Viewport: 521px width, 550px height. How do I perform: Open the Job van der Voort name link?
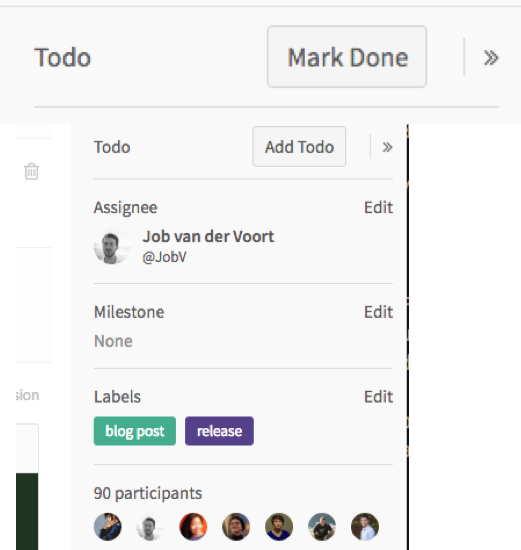click(x=208, y=236)
